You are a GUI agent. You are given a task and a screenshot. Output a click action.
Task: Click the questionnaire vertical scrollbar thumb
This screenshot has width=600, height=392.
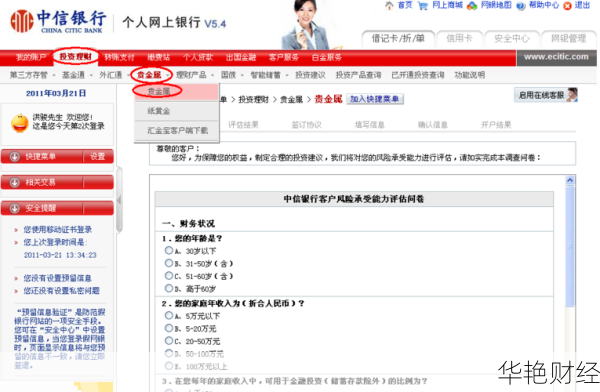[570, 246]
